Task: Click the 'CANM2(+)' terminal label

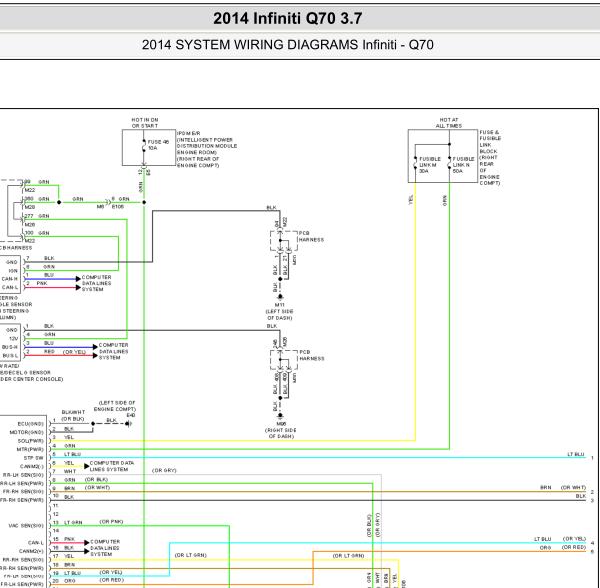Action: 31,551
